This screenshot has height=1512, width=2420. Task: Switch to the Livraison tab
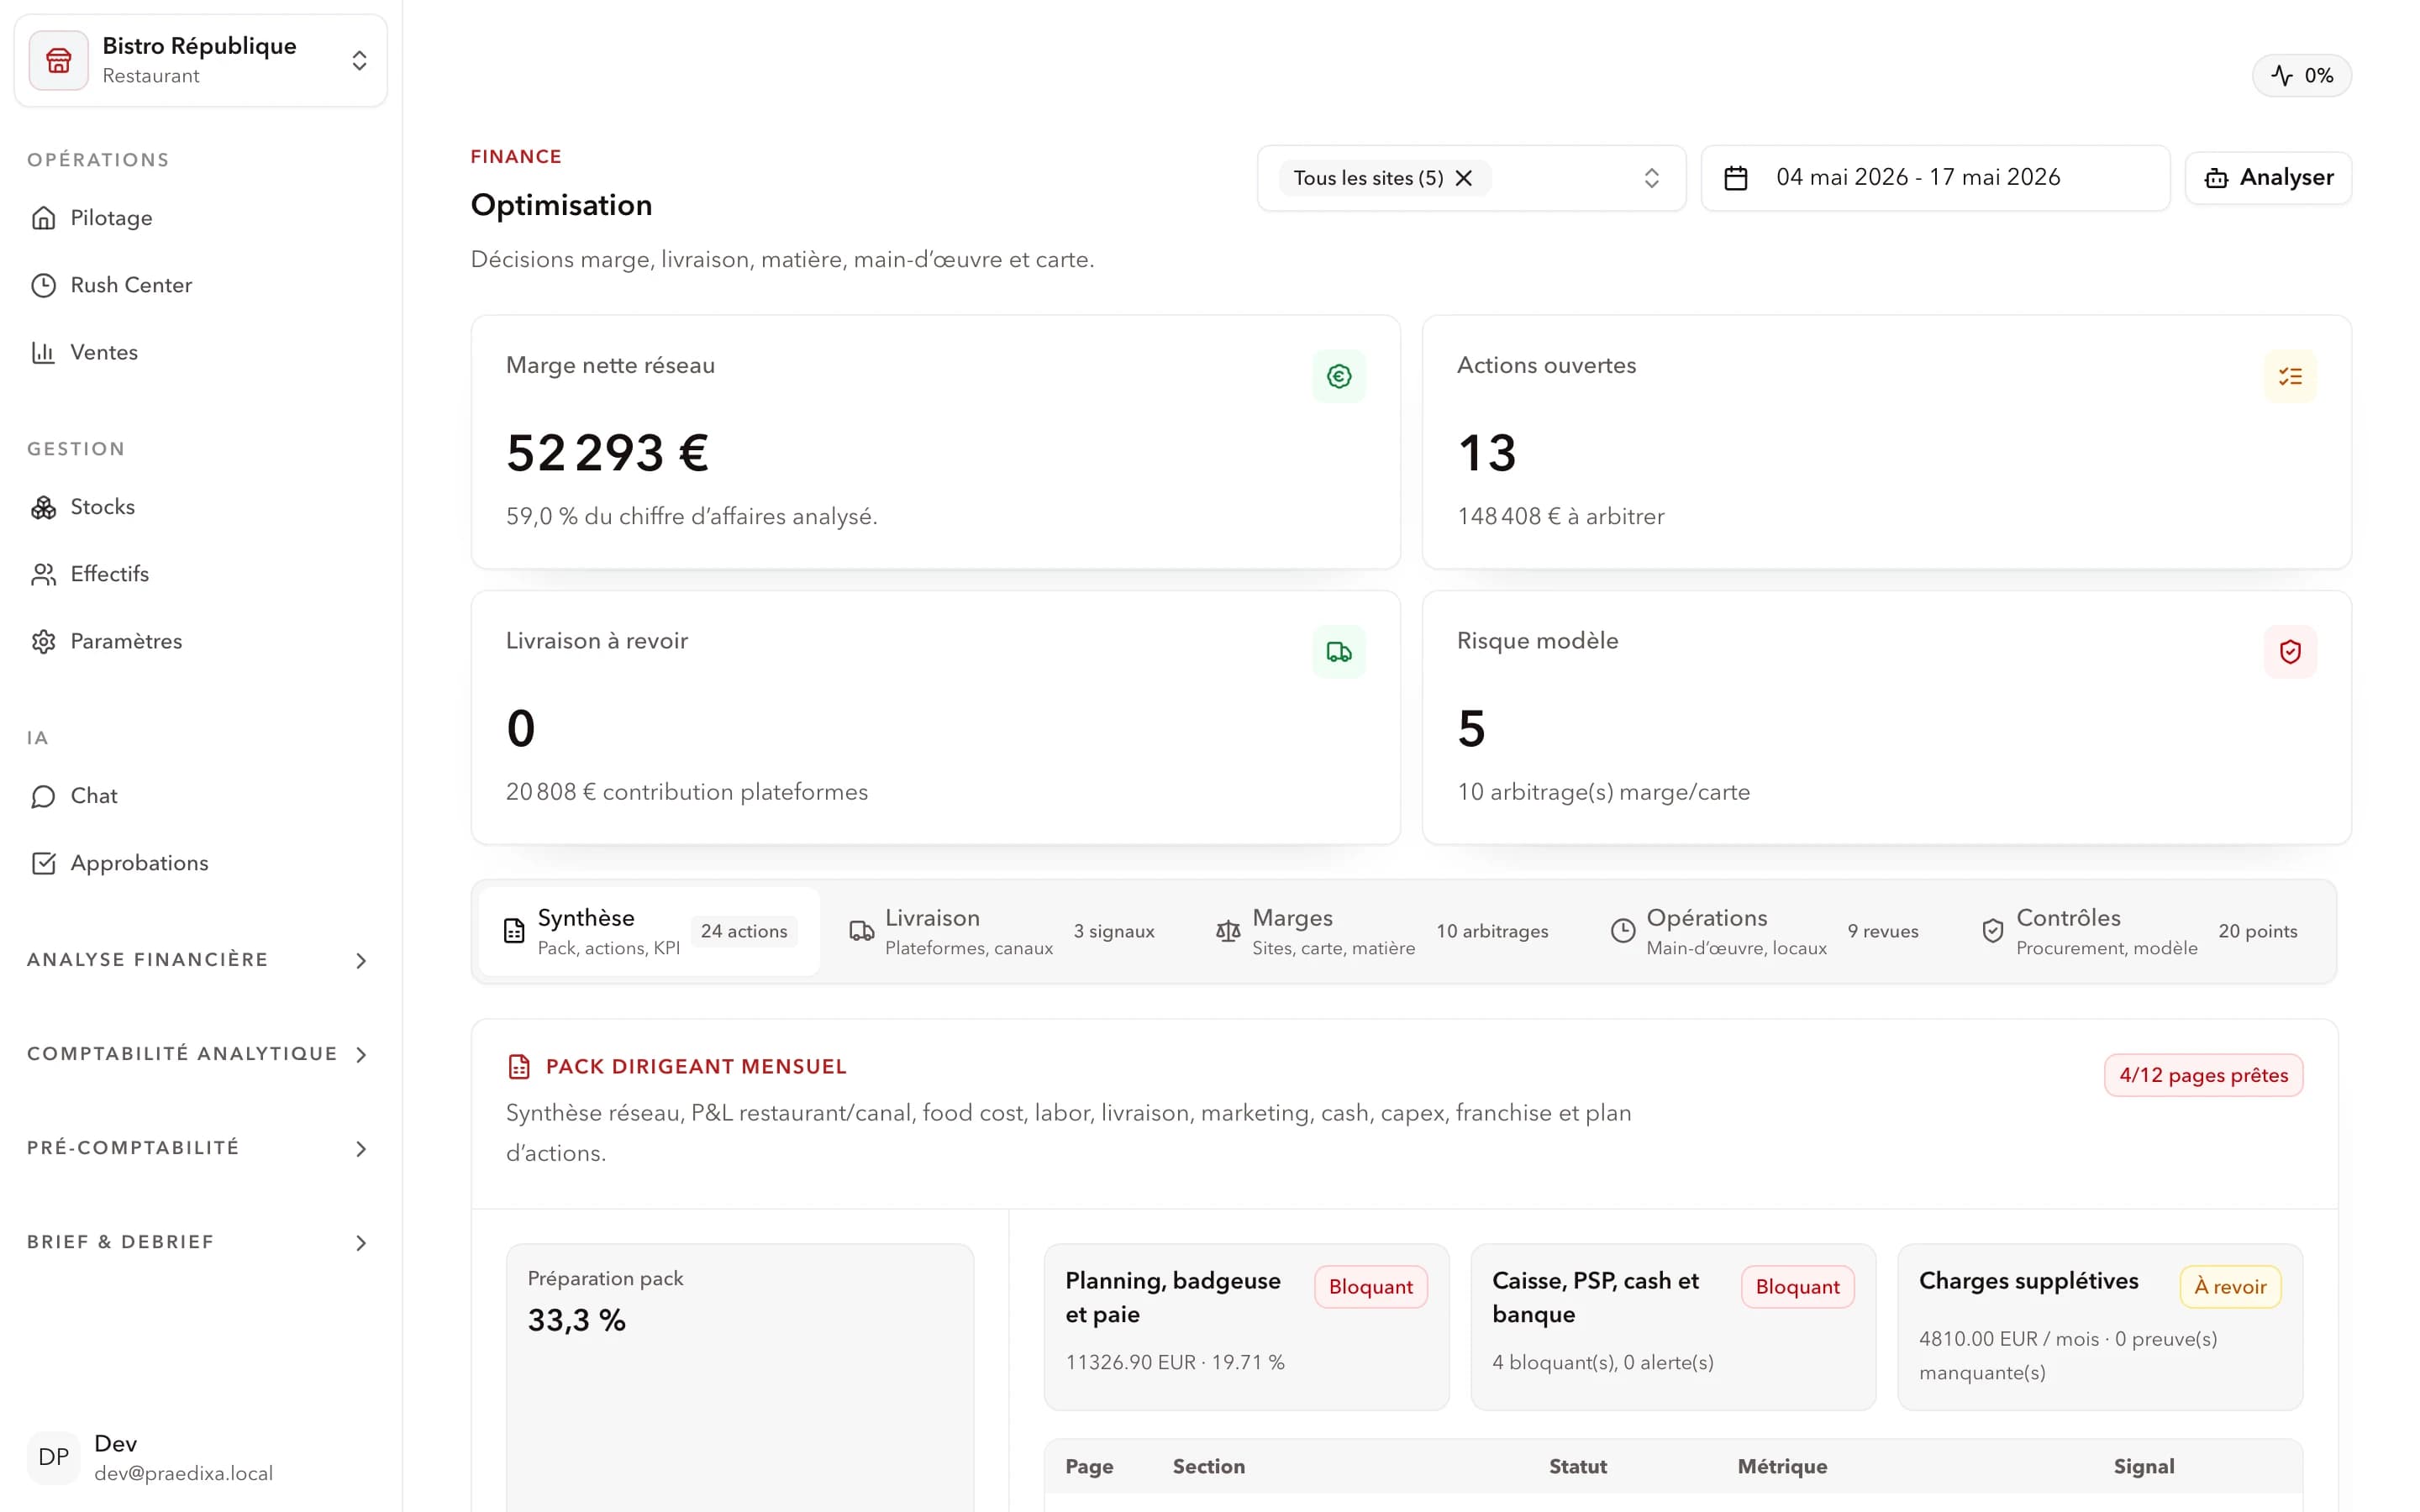click(1001, 931)
